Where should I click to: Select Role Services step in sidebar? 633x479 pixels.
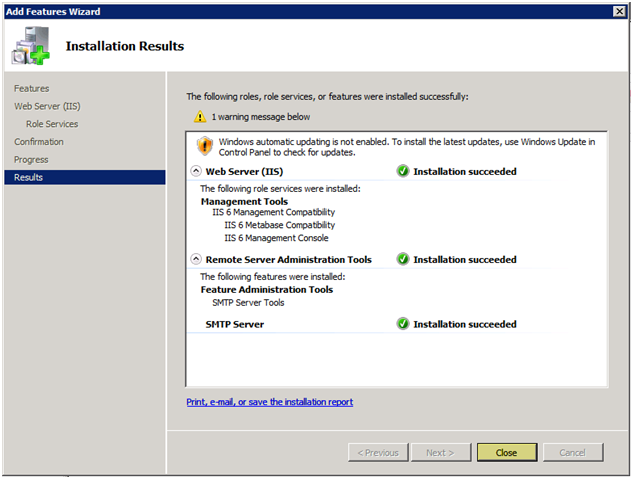coord(52,124)
